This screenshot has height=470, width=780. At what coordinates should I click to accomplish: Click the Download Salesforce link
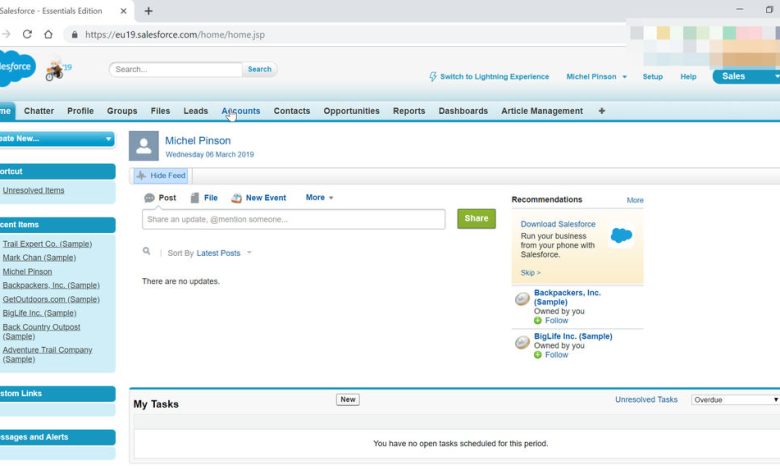tap(558, 224)
